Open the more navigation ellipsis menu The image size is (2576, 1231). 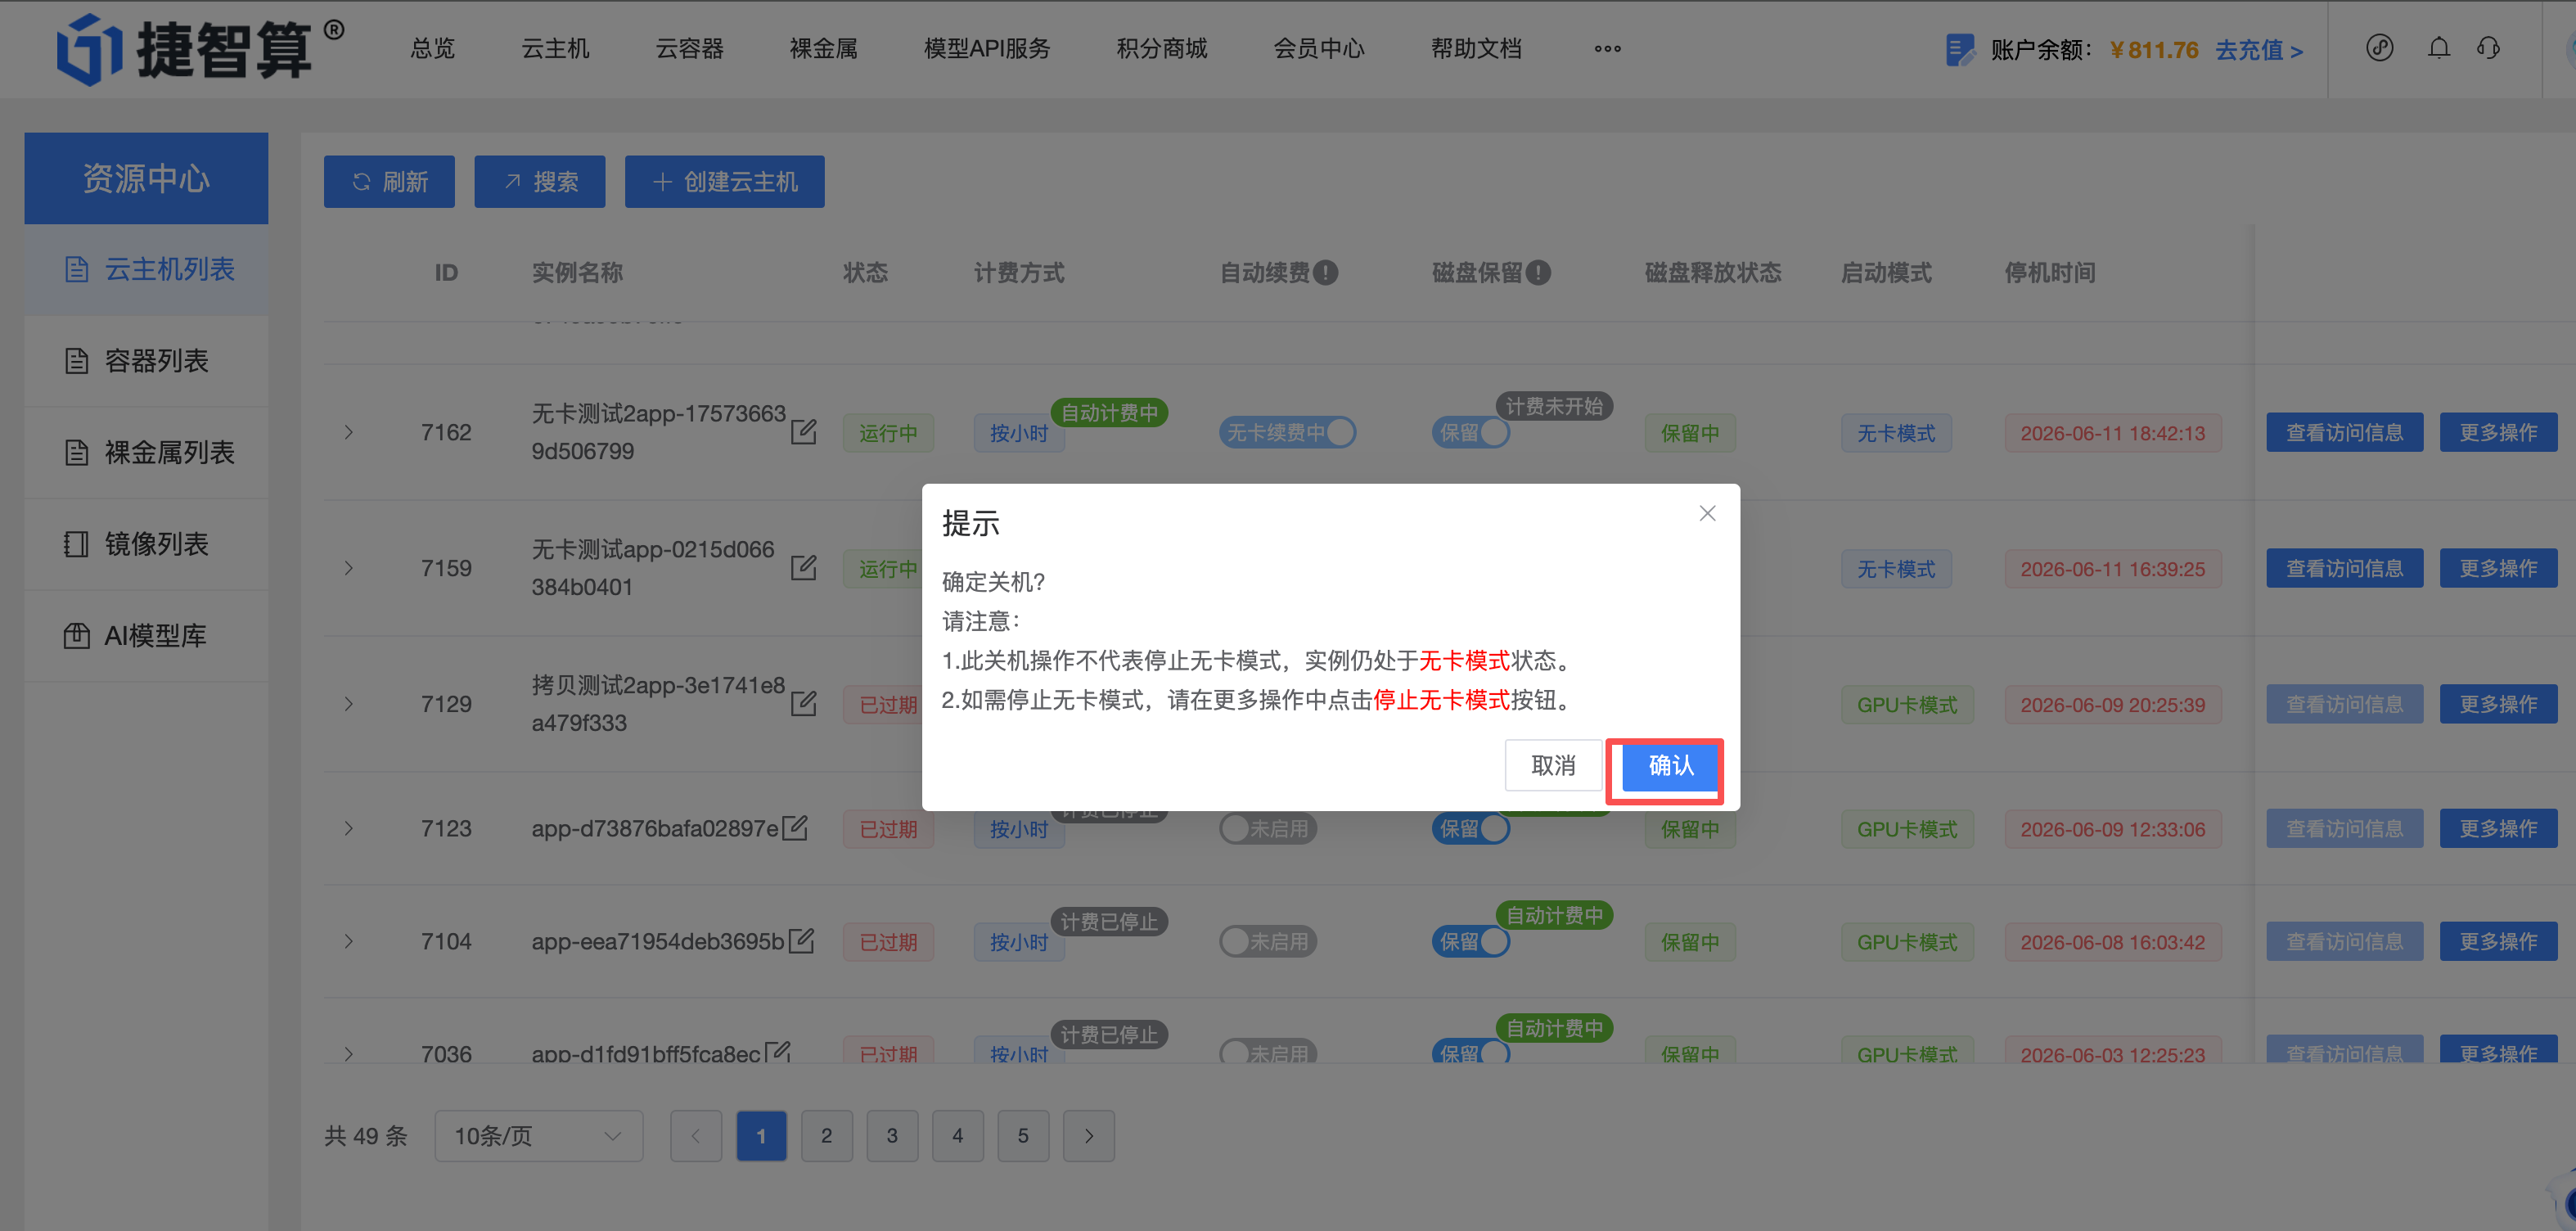[1607, 49]
